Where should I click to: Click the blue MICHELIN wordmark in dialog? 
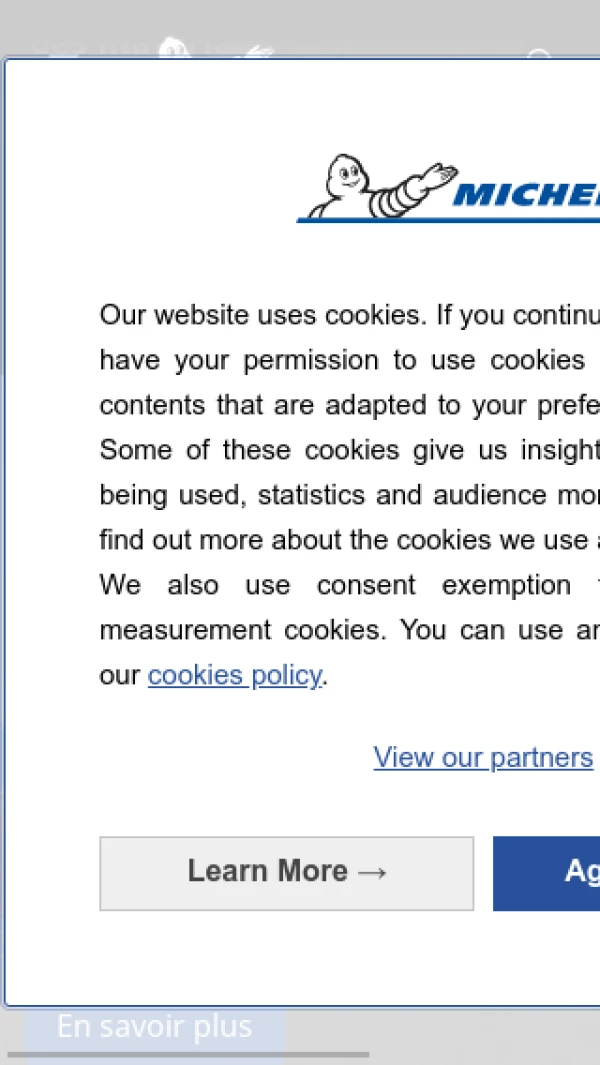(x=527, y=195)
